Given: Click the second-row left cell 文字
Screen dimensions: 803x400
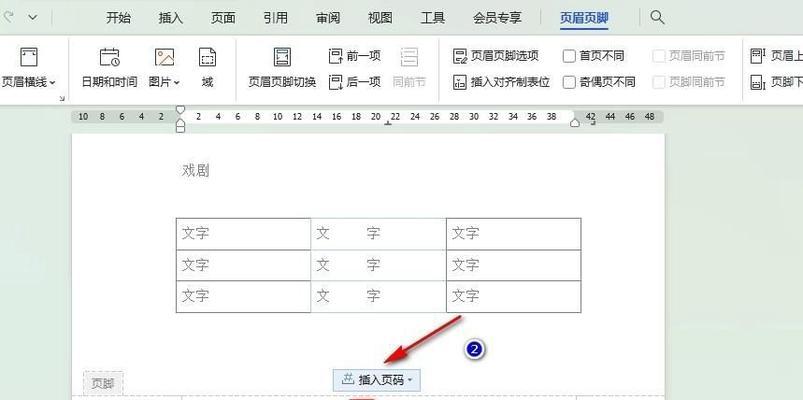Looking at the screenshot, I should click(x=195, y=265).
